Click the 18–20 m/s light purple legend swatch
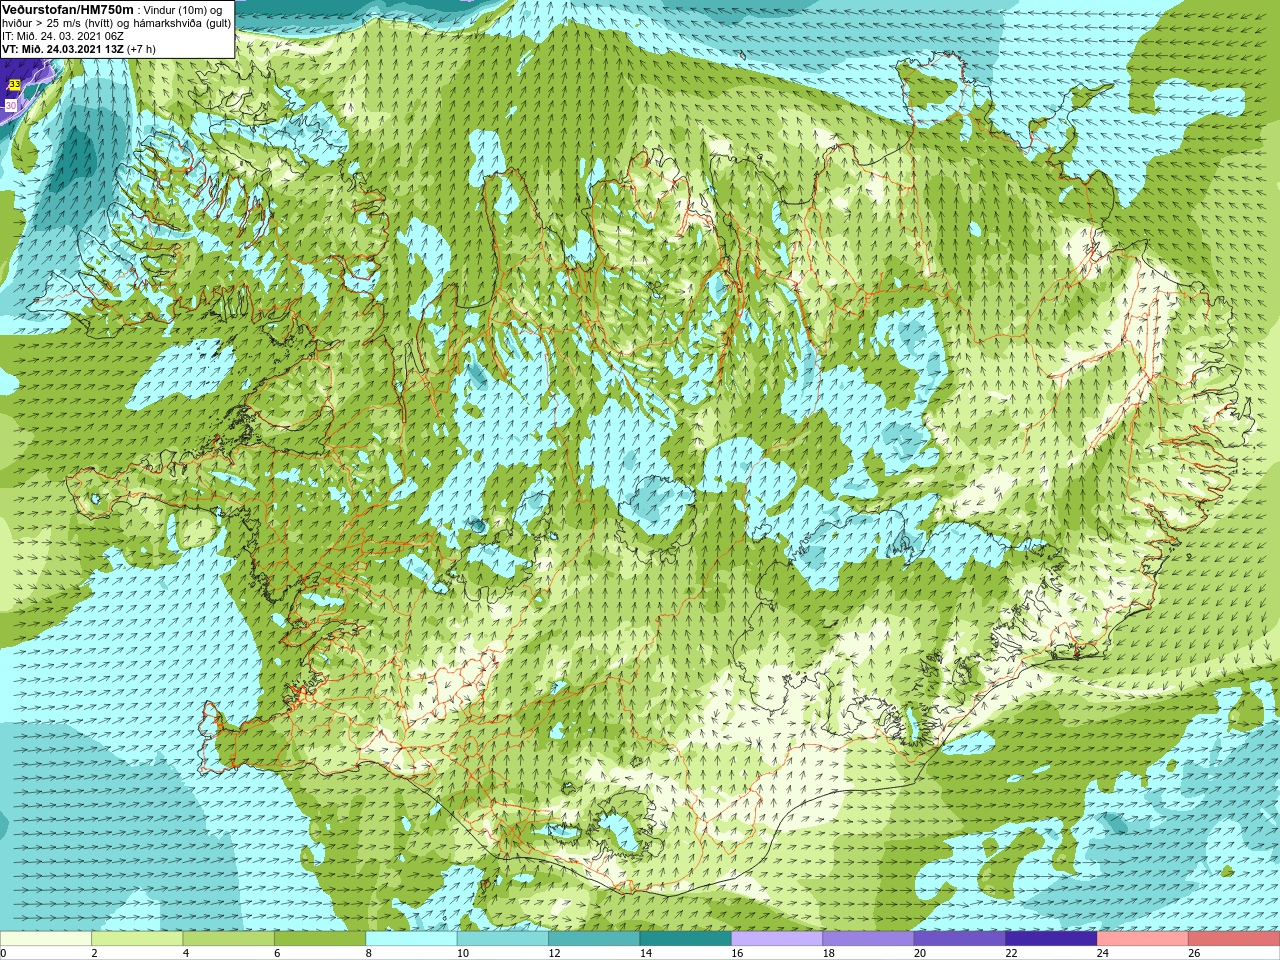The width and height of the screenshot is (1280, 960). tap(868, 939)
